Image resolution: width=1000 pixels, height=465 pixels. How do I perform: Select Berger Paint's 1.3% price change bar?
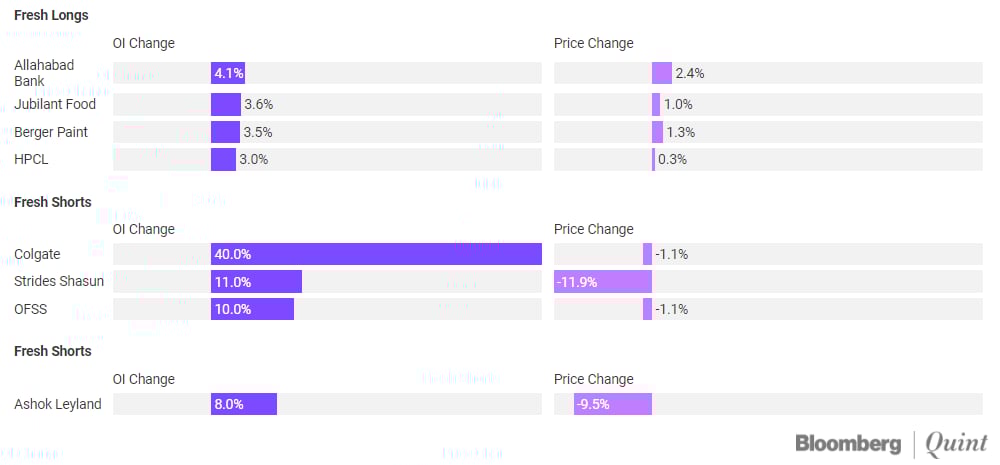[657, 132]
